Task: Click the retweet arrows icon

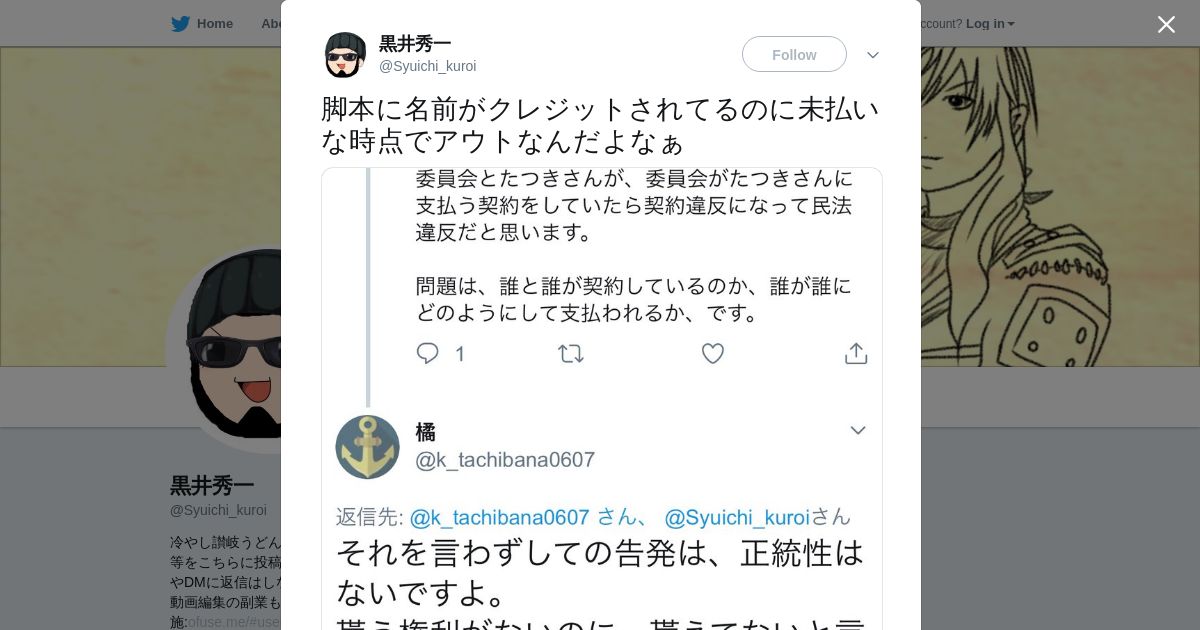Action: 571,354
